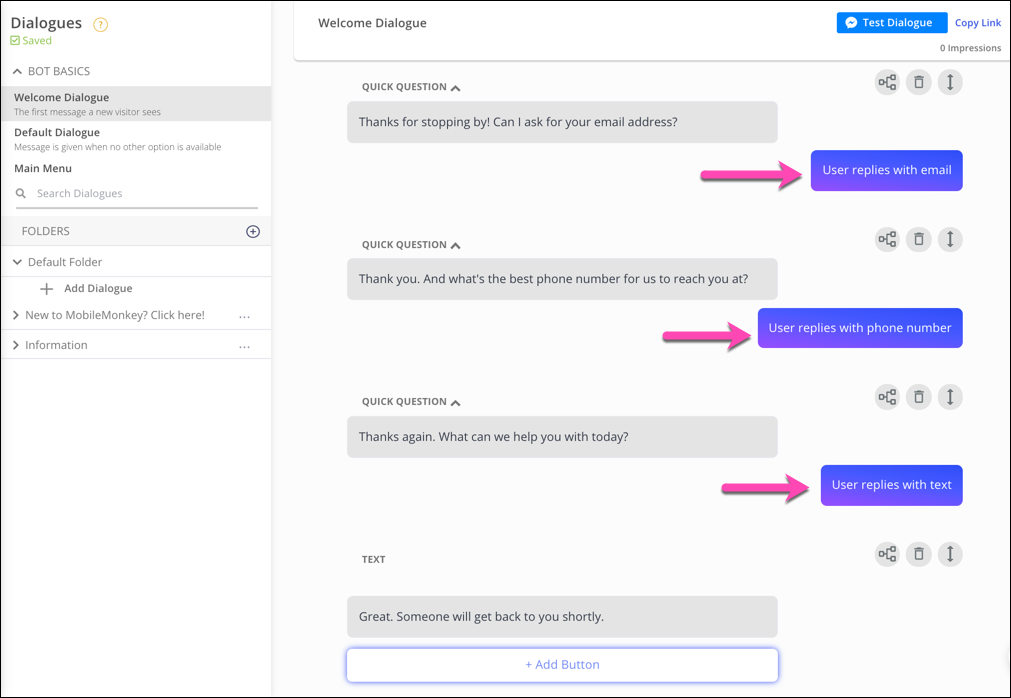Click reorder arrow on 'What can we help' widget

950,397
